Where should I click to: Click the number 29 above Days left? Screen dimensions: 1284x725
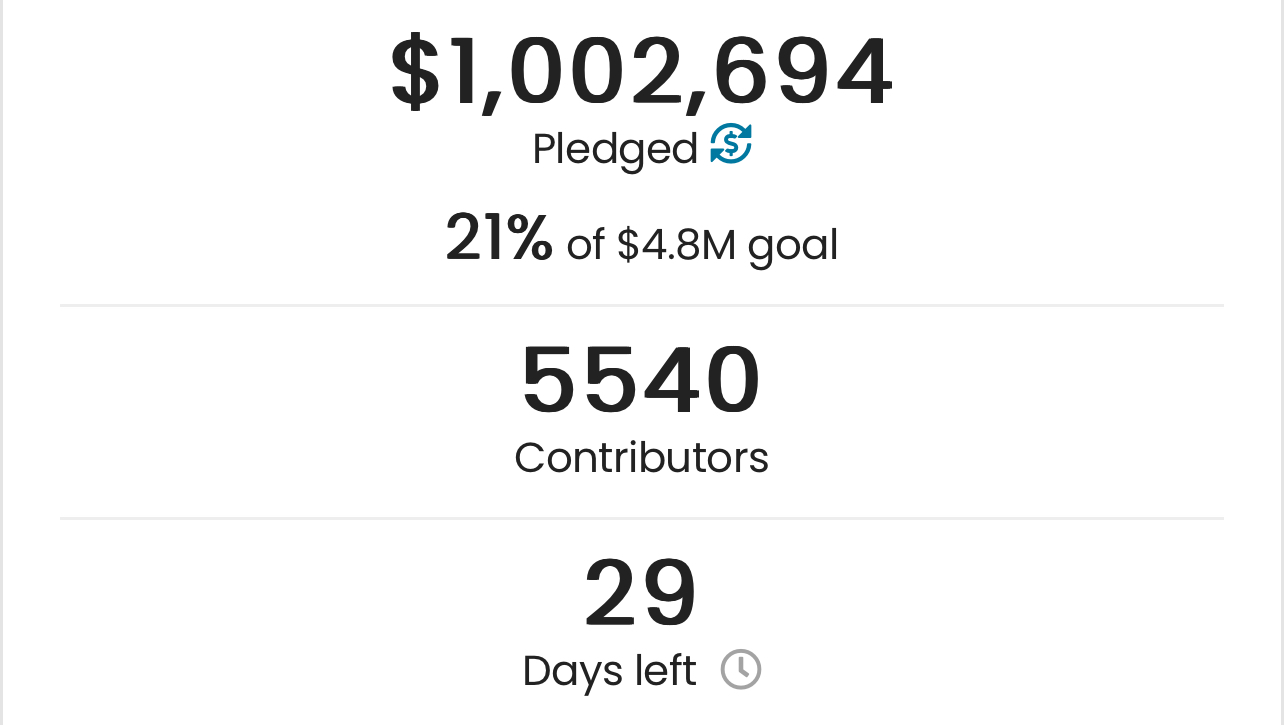(x=640, y=594)
